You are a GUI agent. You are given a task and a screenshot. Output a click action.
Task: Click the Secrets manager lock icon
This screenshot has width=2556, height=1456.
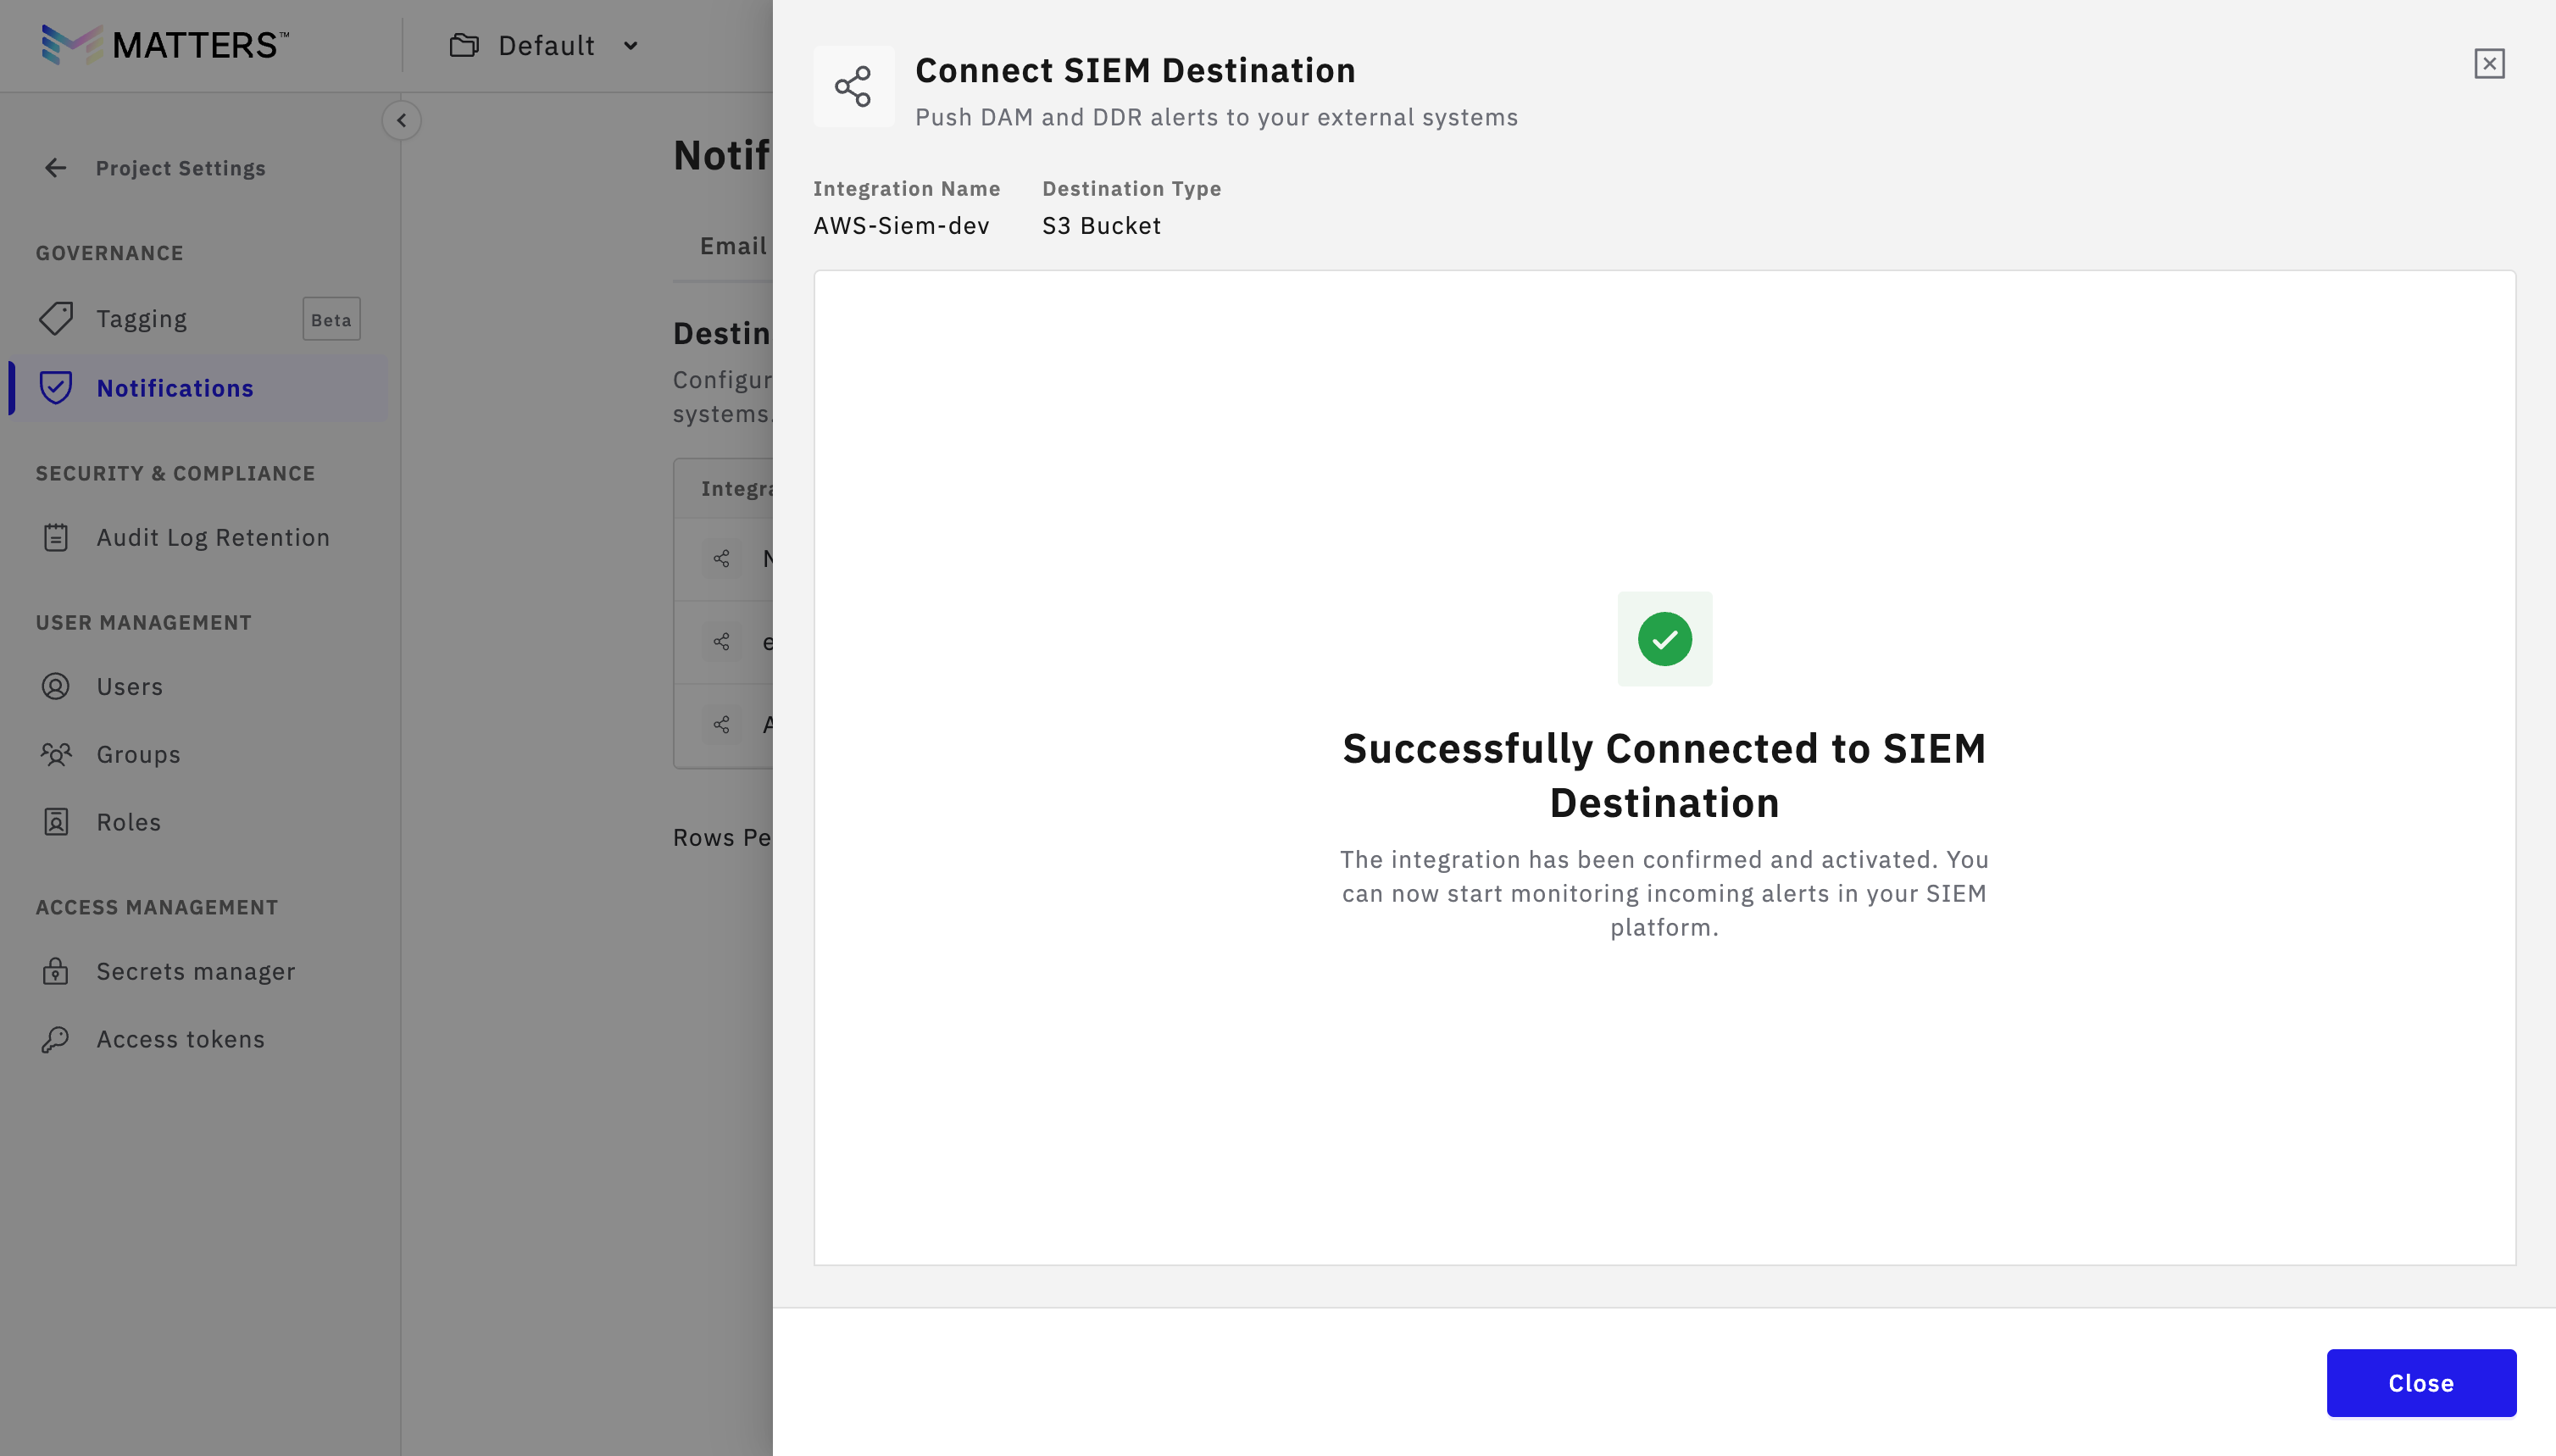(x=56, y=971)
